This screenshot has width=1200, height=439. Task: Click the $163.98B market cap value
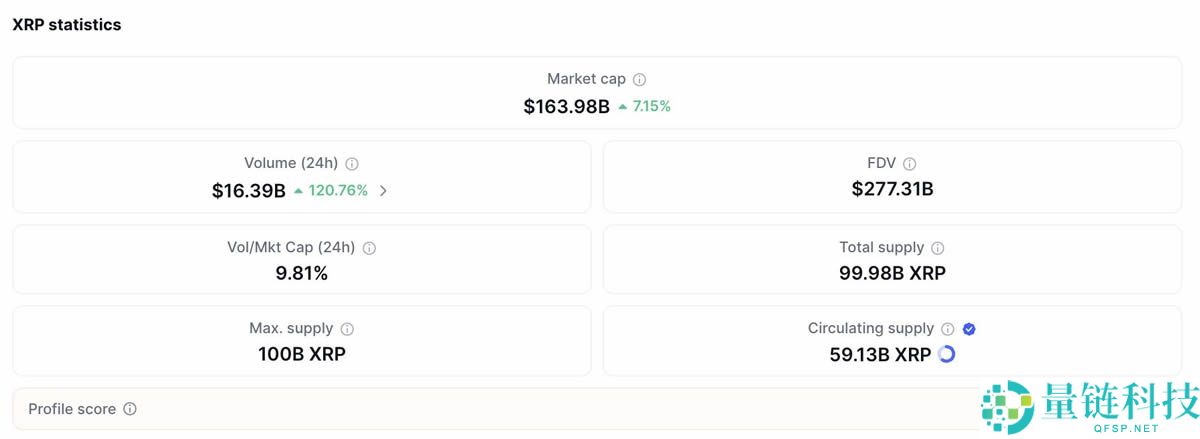566,106
